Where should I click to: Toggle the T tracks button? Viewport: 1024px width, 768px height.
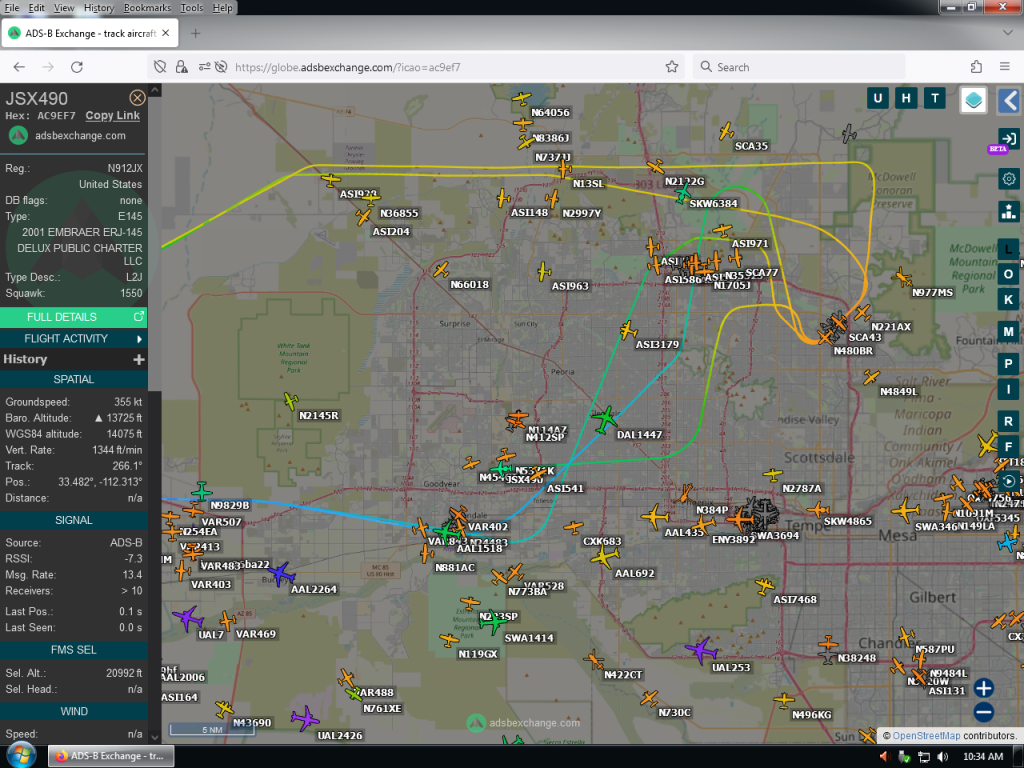pyautogui.click(x=935, y=99)
